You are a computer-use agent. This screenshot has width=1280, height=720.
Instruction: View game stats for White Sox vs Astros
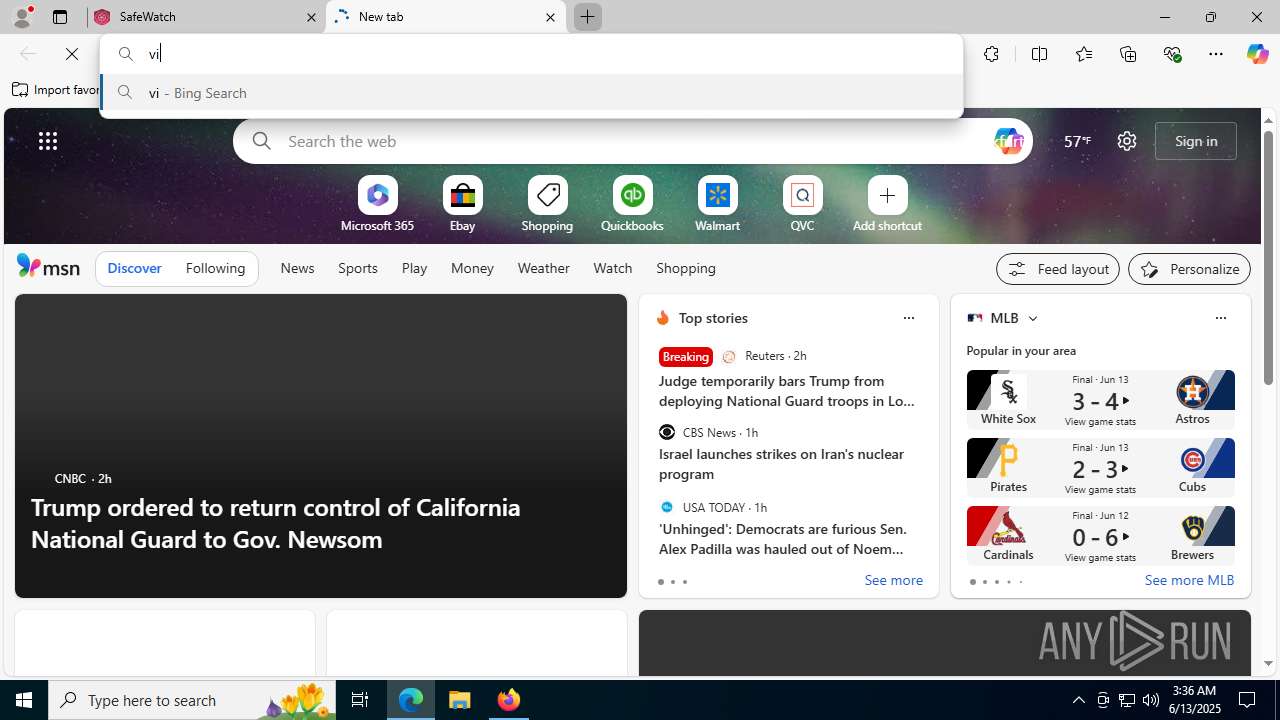1100,422
